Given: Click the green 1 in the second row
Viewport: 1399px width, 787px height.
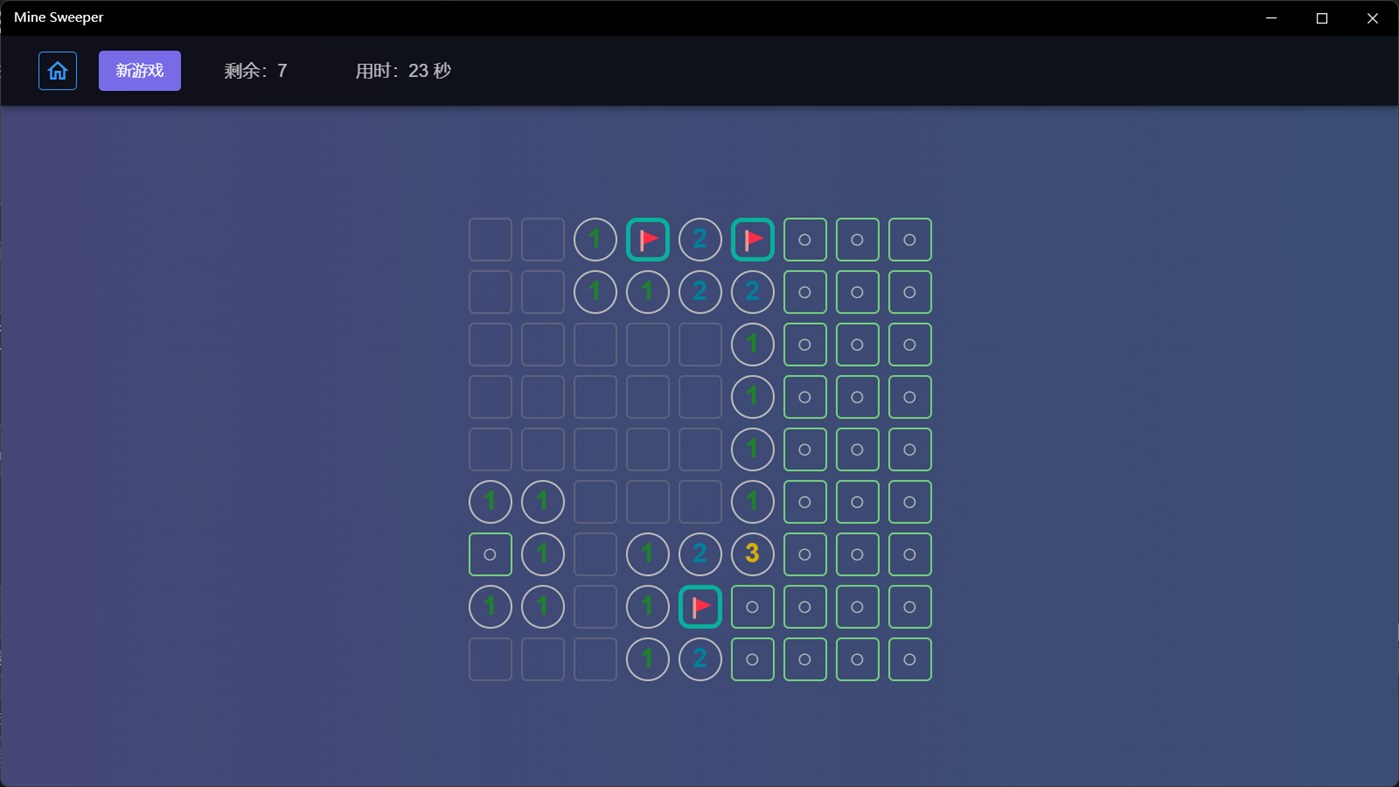Looking at the screenshot, I should coord(595,291).
